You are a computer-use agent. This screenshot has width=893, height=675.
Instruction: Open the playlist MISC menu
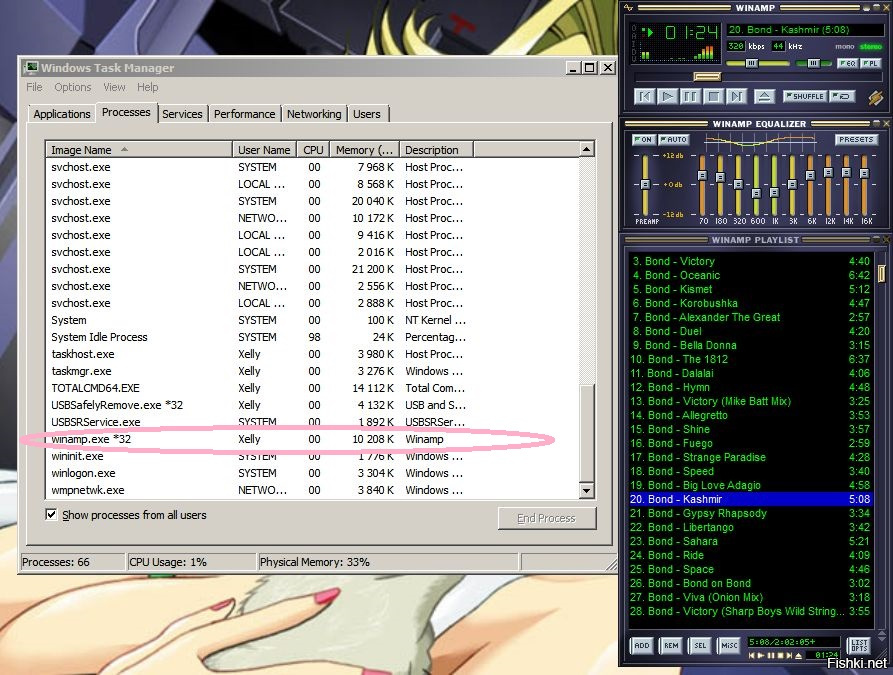click(x=729, y=645)
